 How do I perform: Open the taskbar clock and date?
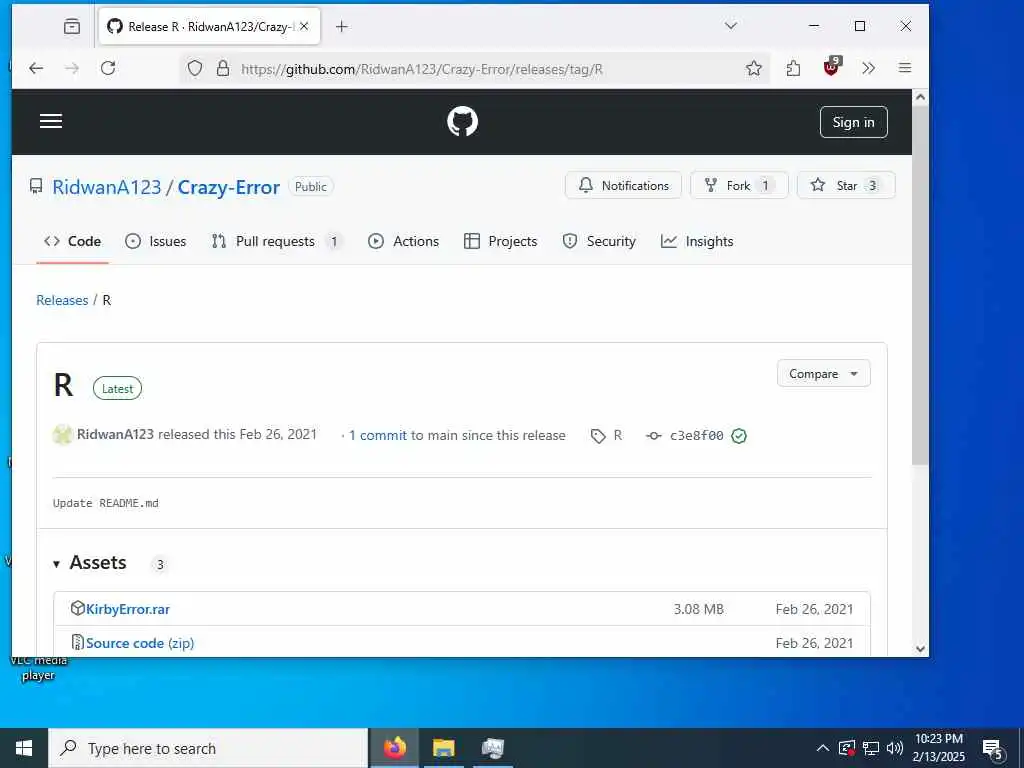[x=938, y=748]
